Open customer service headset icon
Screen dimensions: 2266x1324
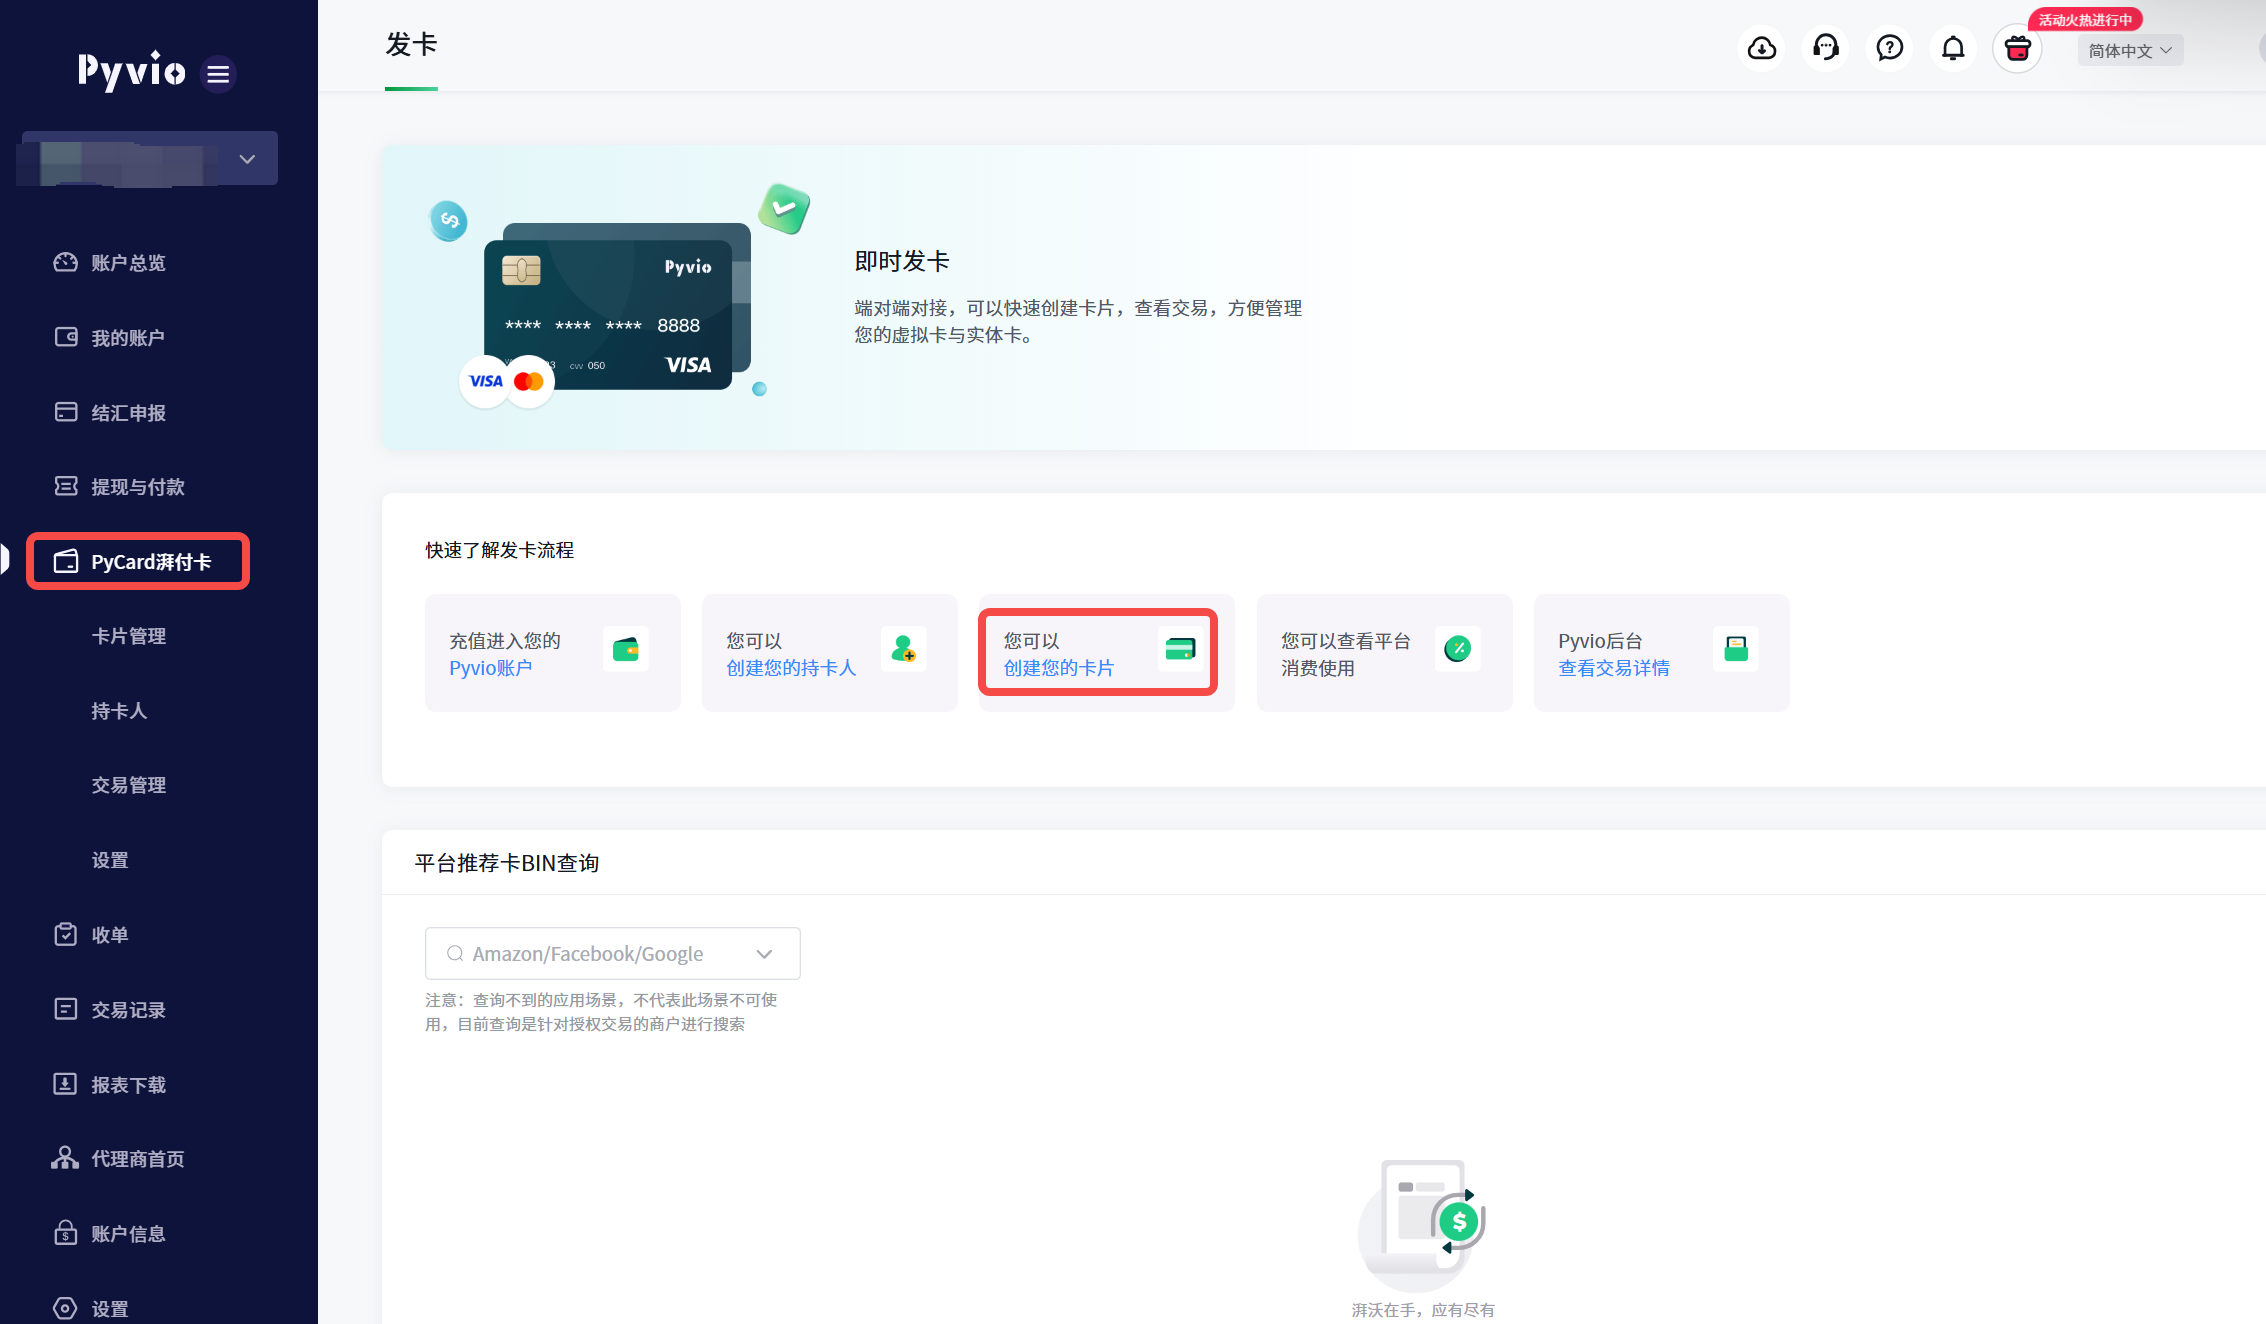click(1825, 48)
